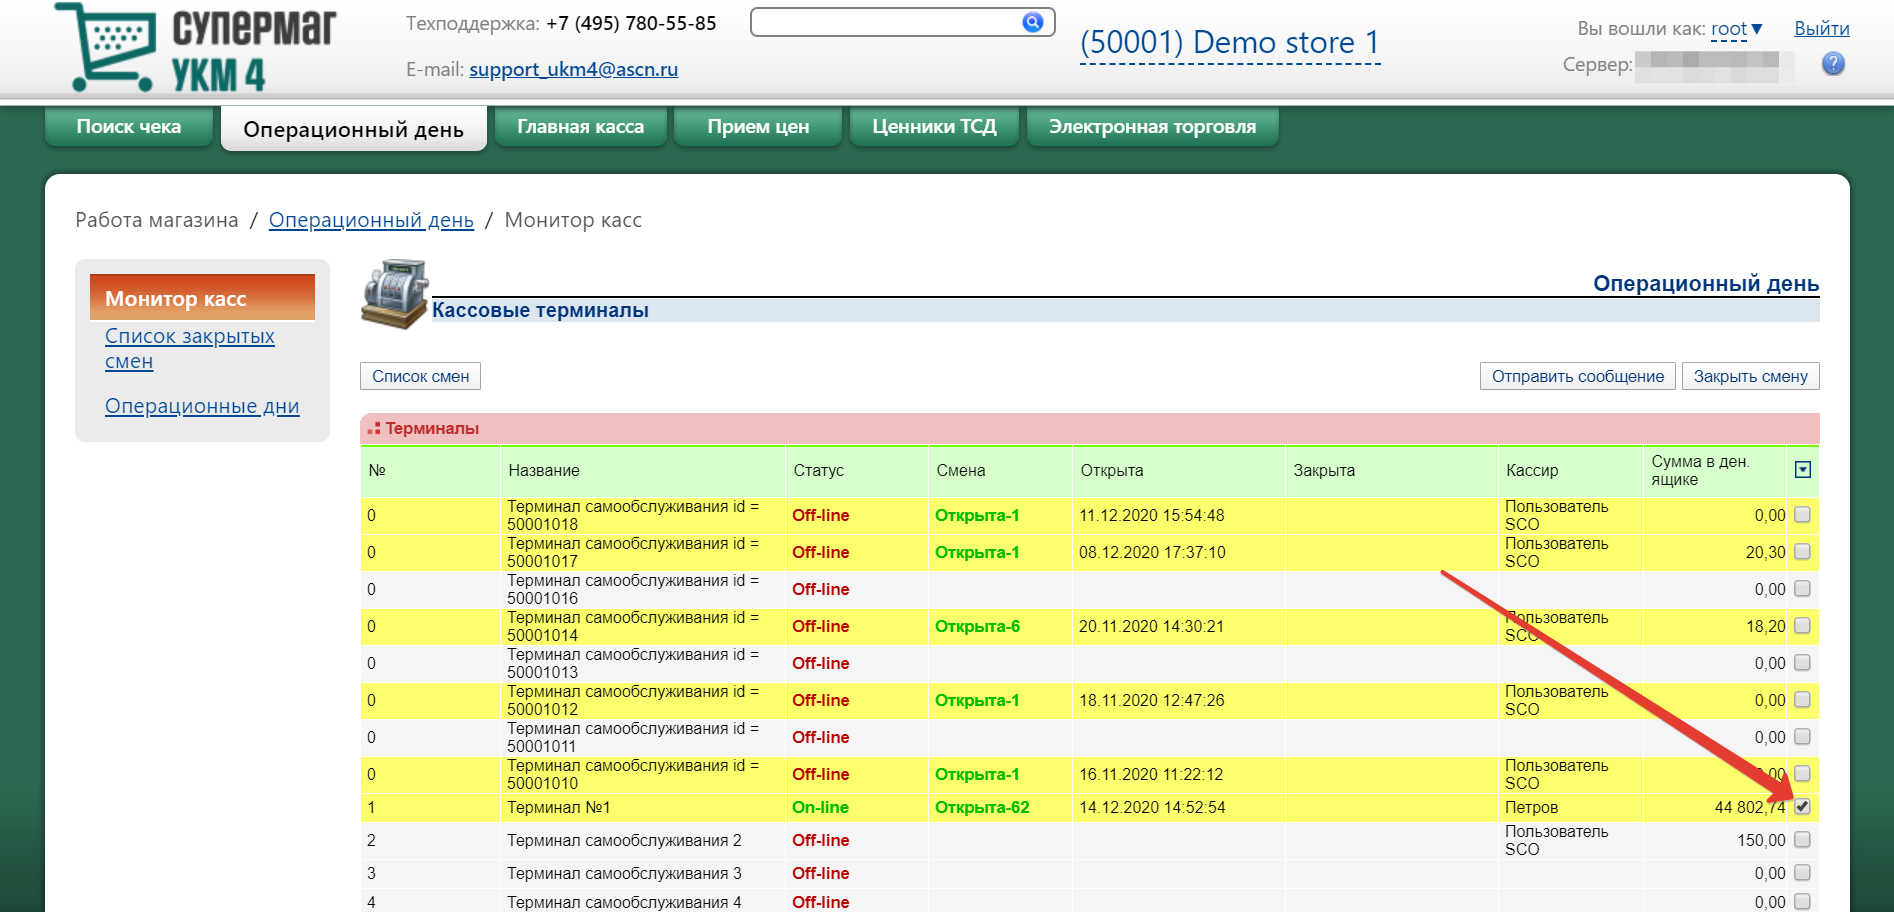
Task: Open help via blue question mark icon
Action: [x=1833, y=64]
